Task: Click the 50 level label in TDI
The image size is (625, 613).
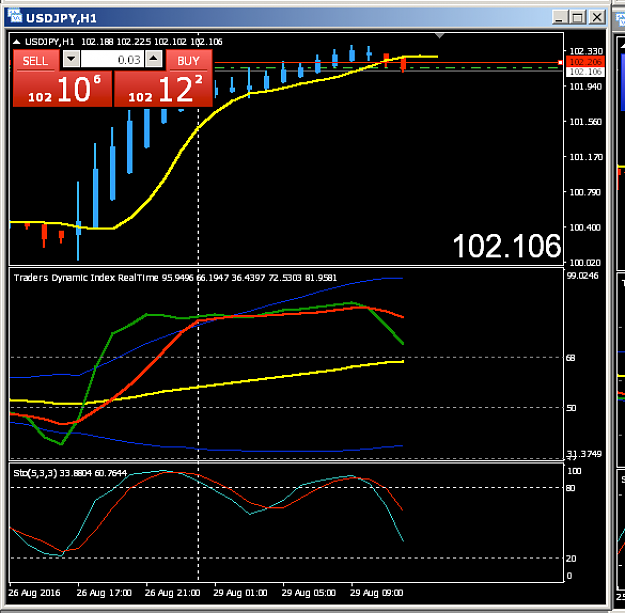Action: point(571,408)
